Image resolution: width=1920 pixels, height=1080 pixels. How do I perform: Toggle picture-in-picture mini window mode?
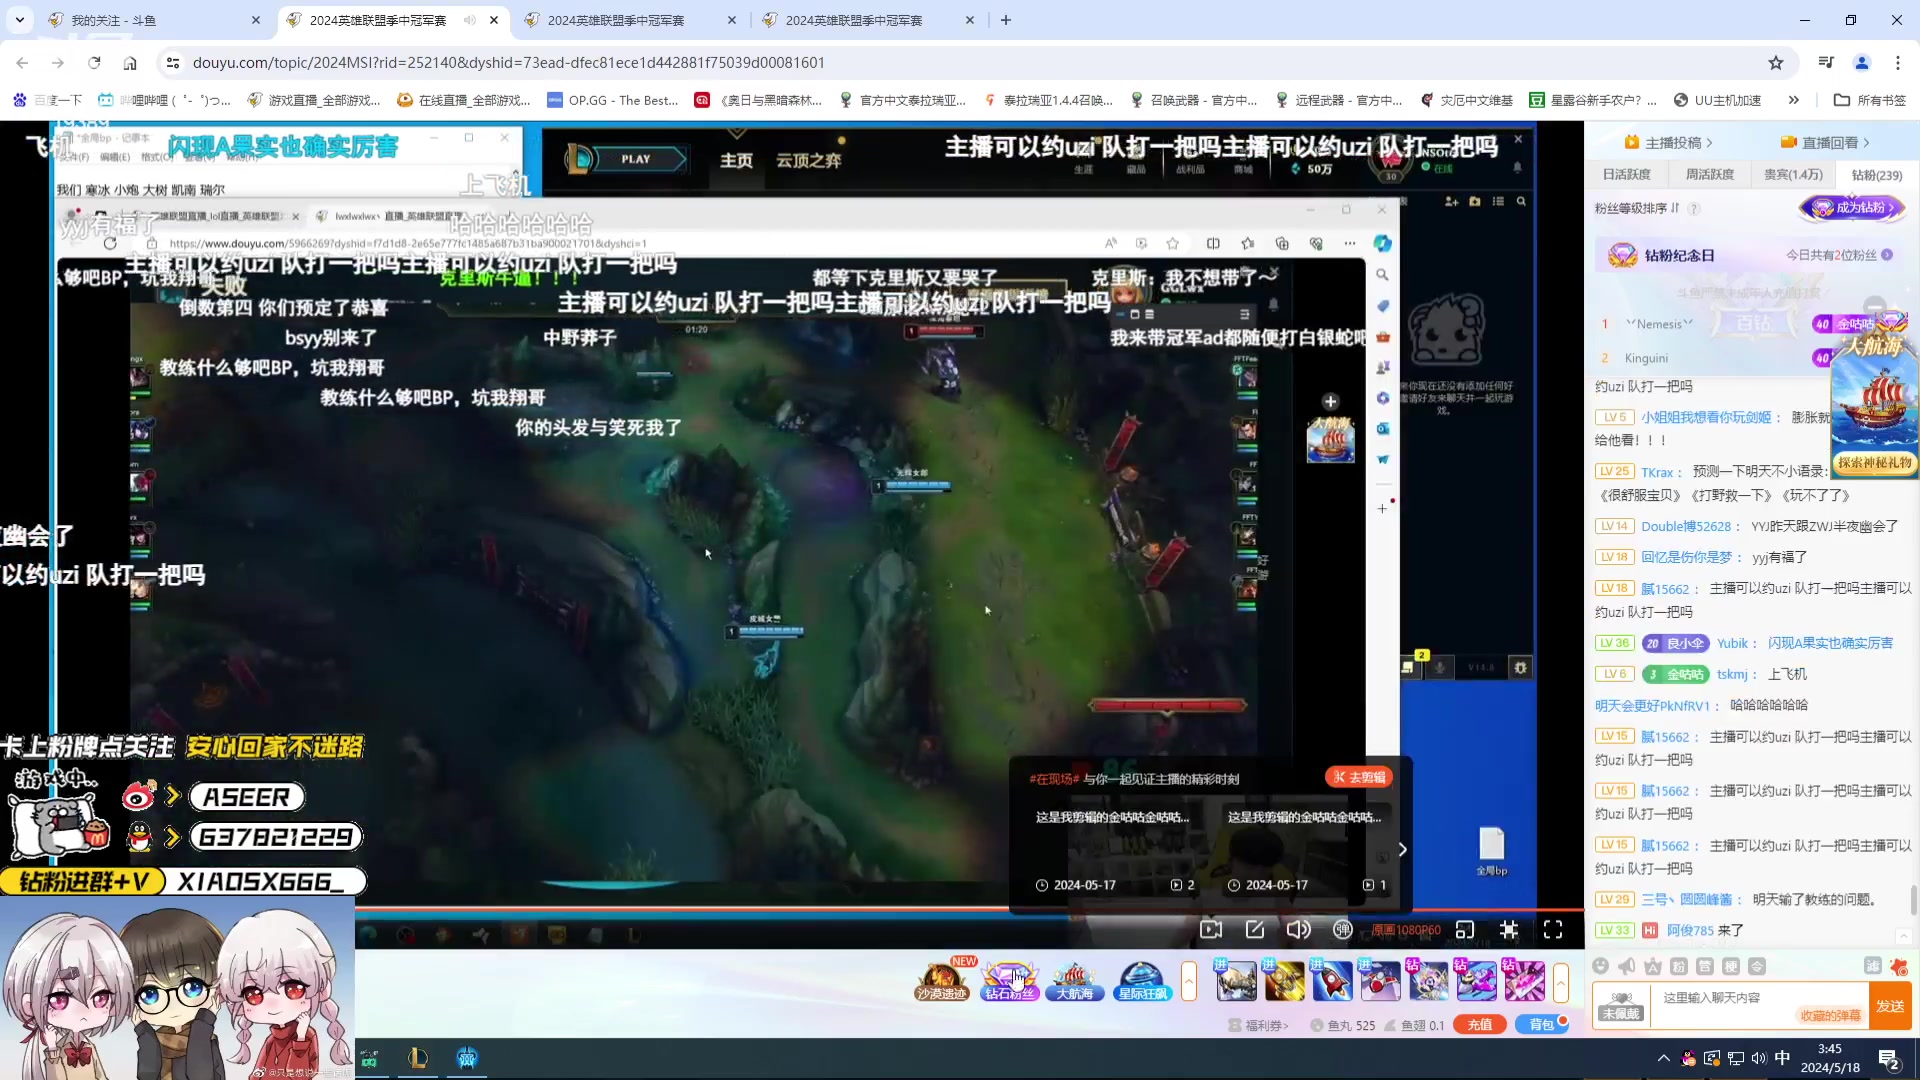click(1465, 930)
